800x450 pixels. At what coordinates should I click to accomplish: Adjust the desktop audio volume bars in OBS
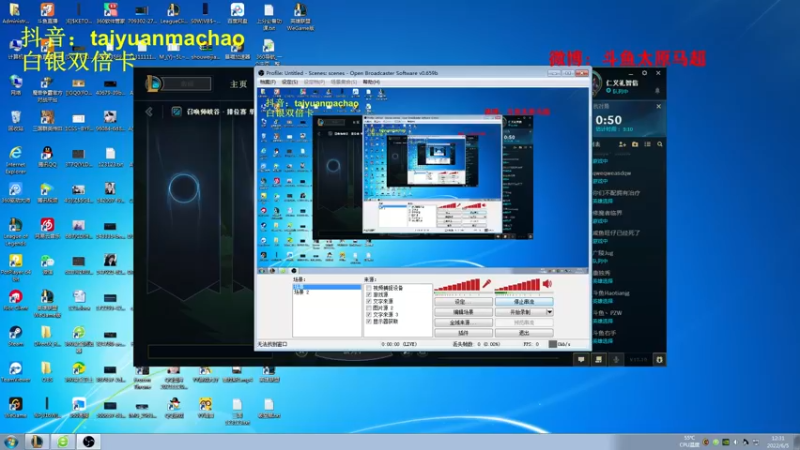click(x=517, y=285)
